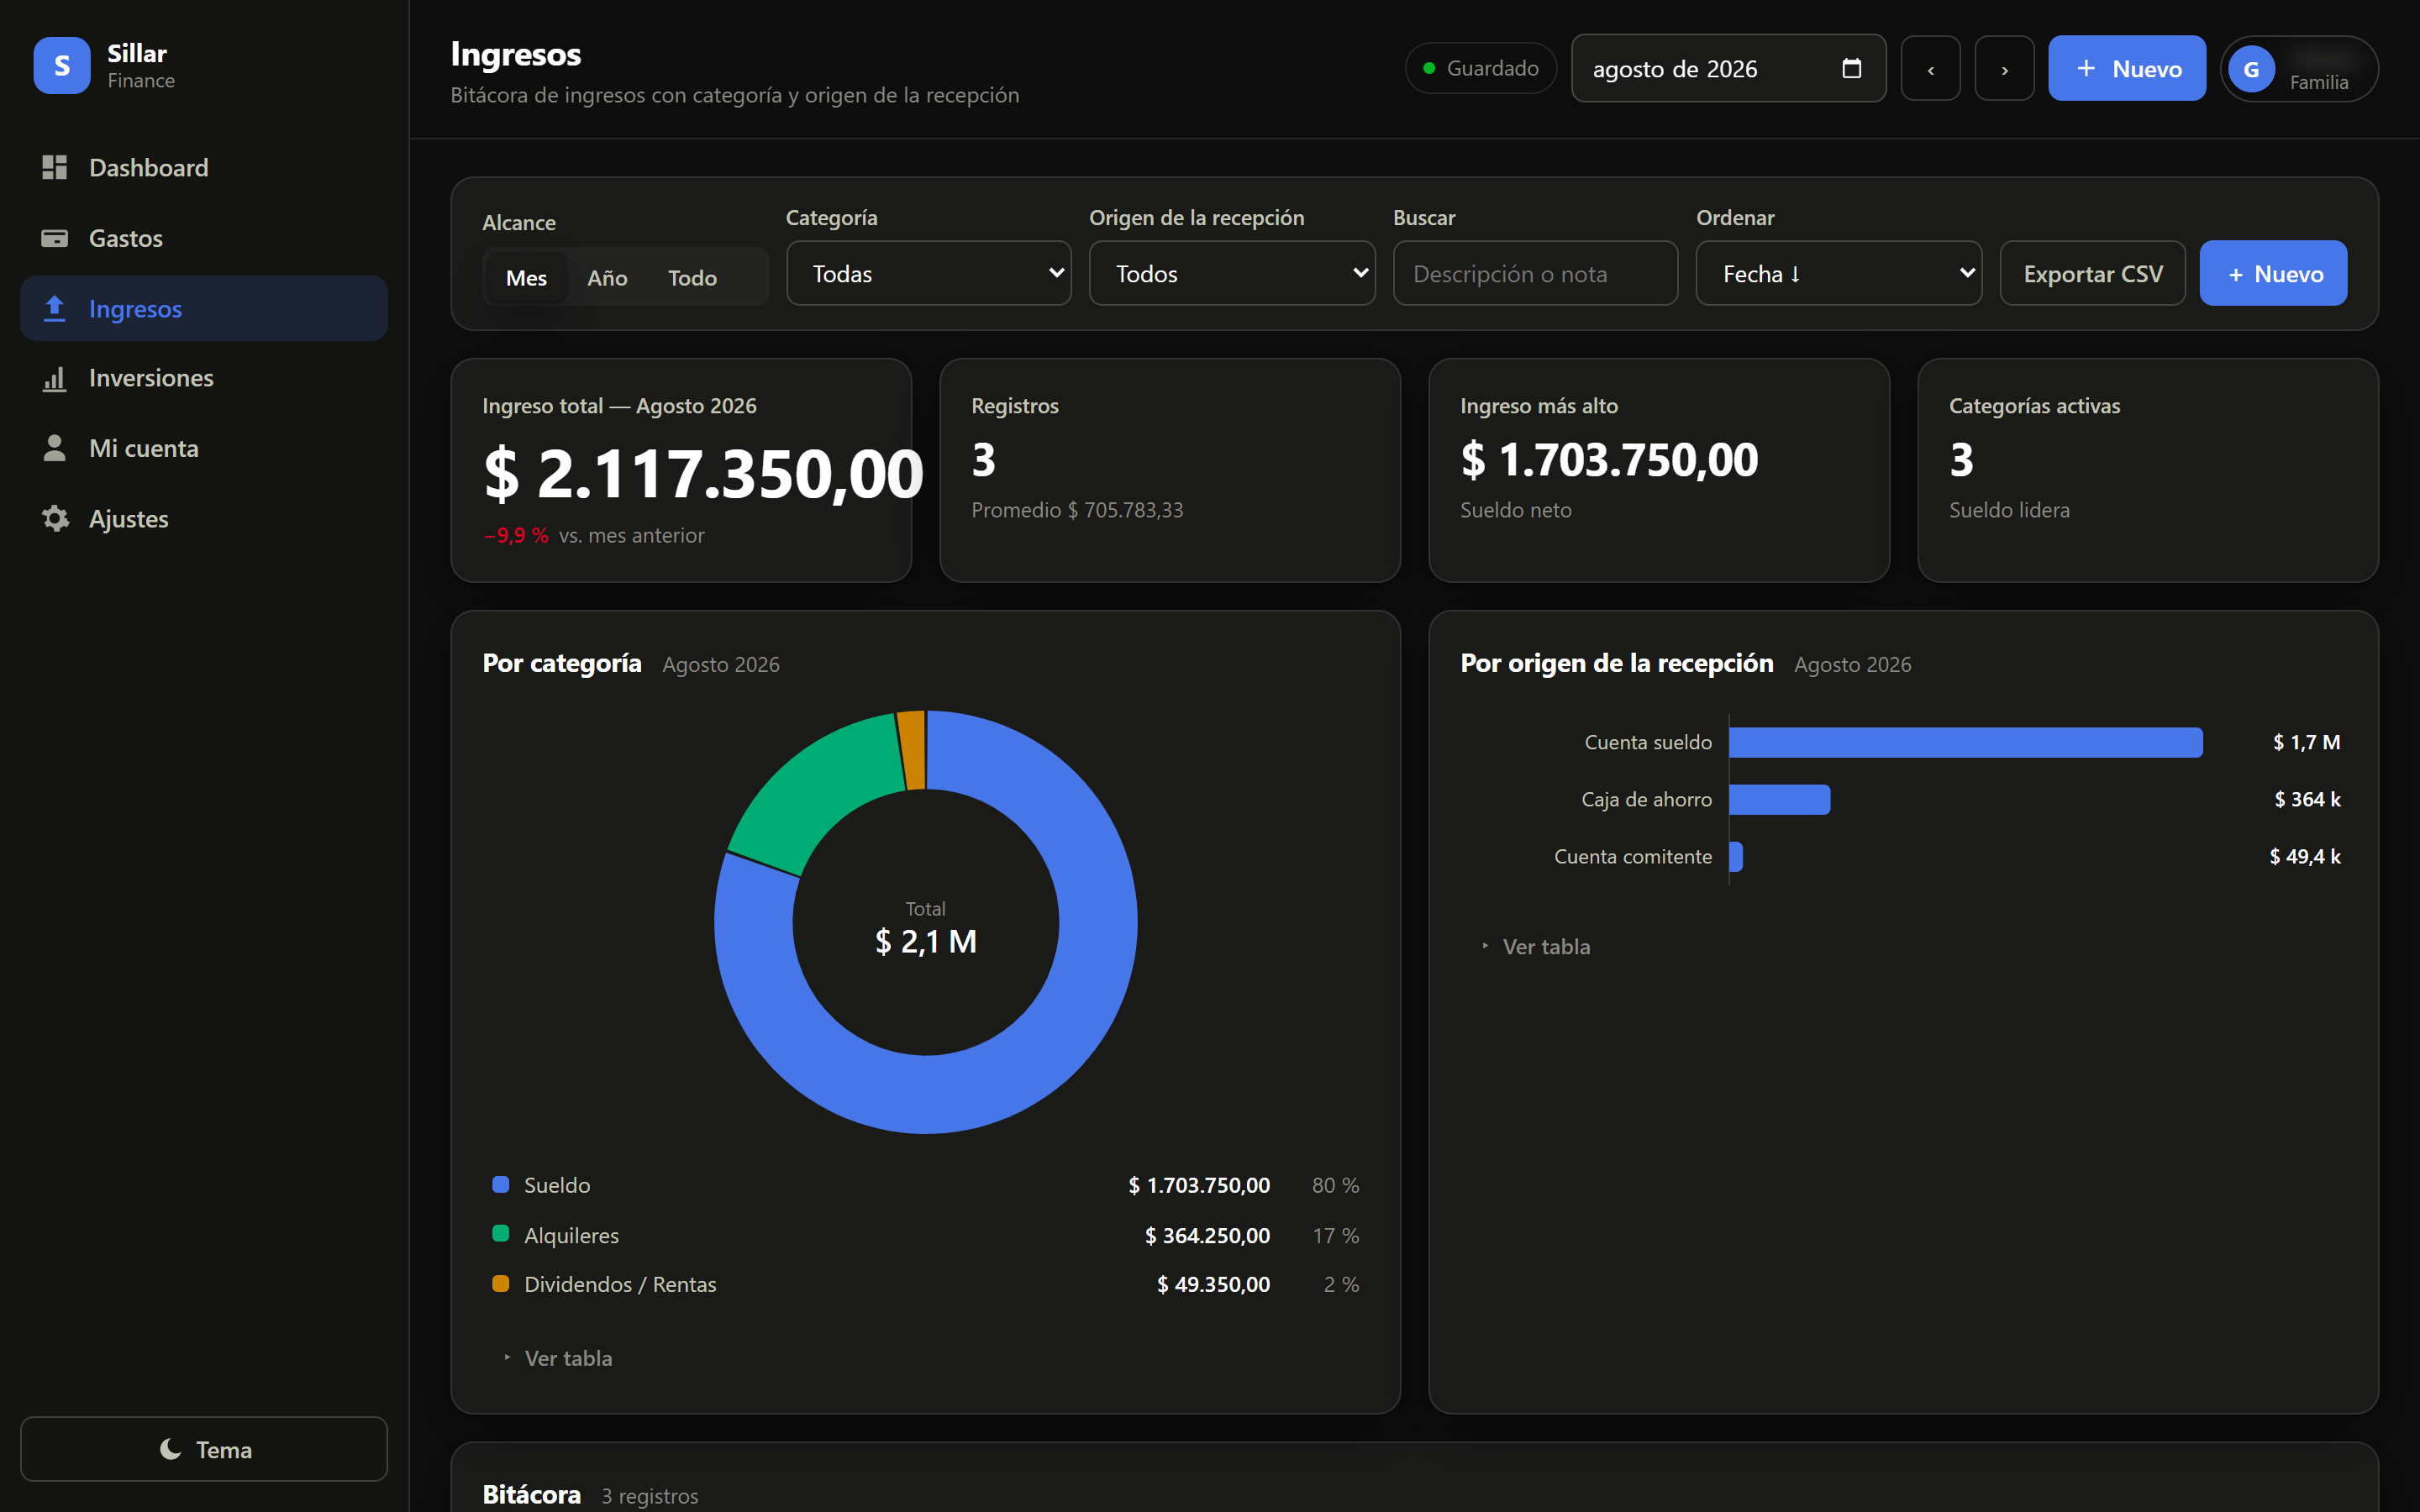The height and width of the screenshot is (1512, 2420).
Task: Click Sueldo legend row label
Action: (557, 1185)
